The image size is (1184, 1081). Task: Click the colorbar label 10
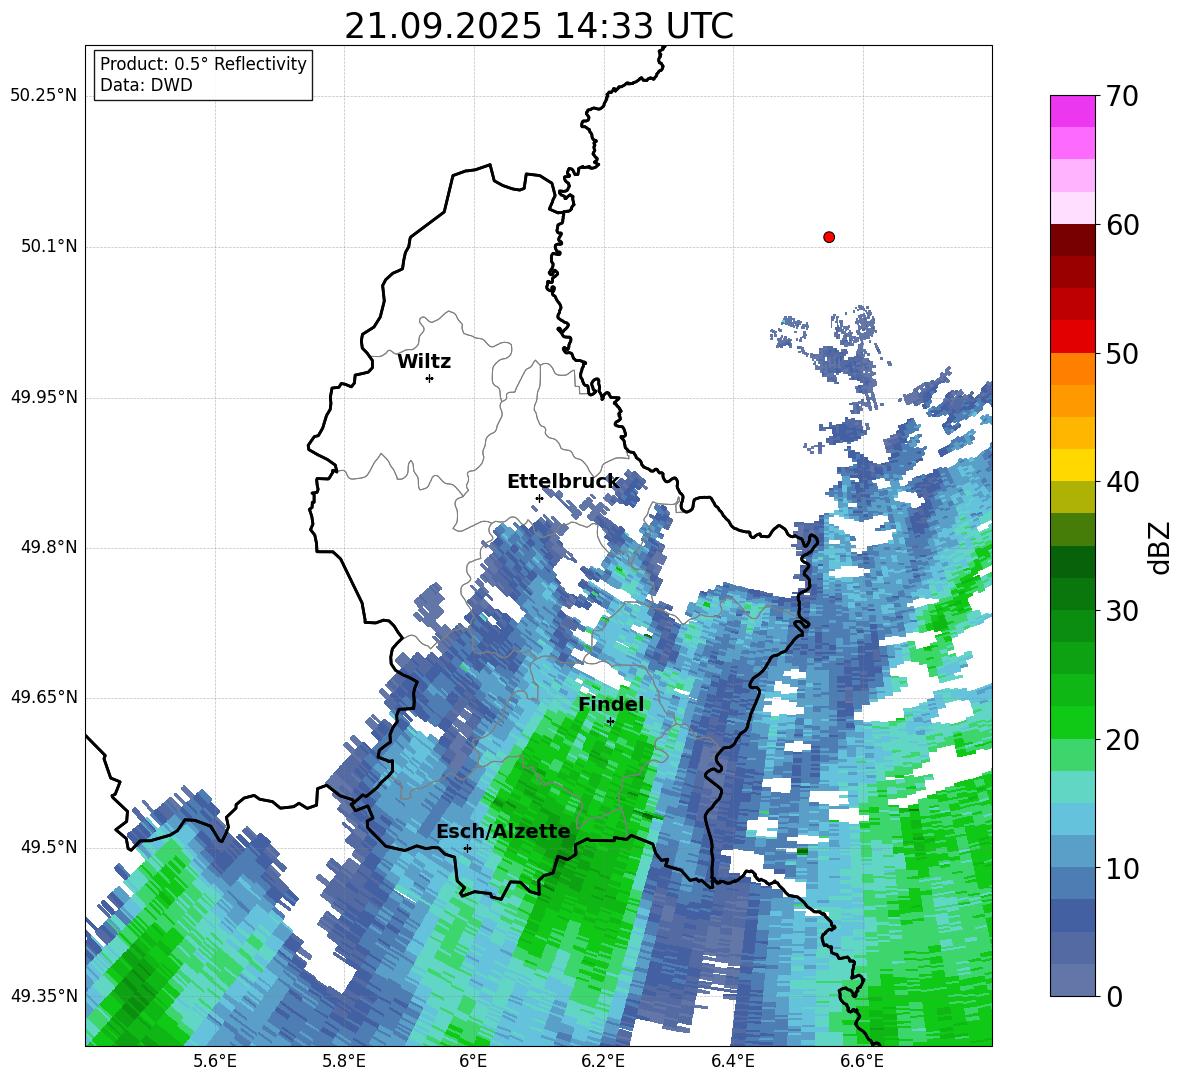[x=1122, y=869]
